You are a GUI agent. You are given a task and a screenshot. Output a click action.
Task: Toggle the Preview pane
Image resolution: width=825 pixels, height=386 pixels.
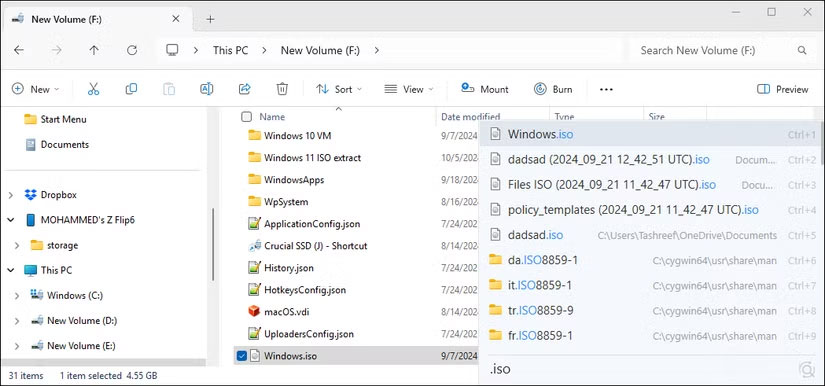[782, 89]
